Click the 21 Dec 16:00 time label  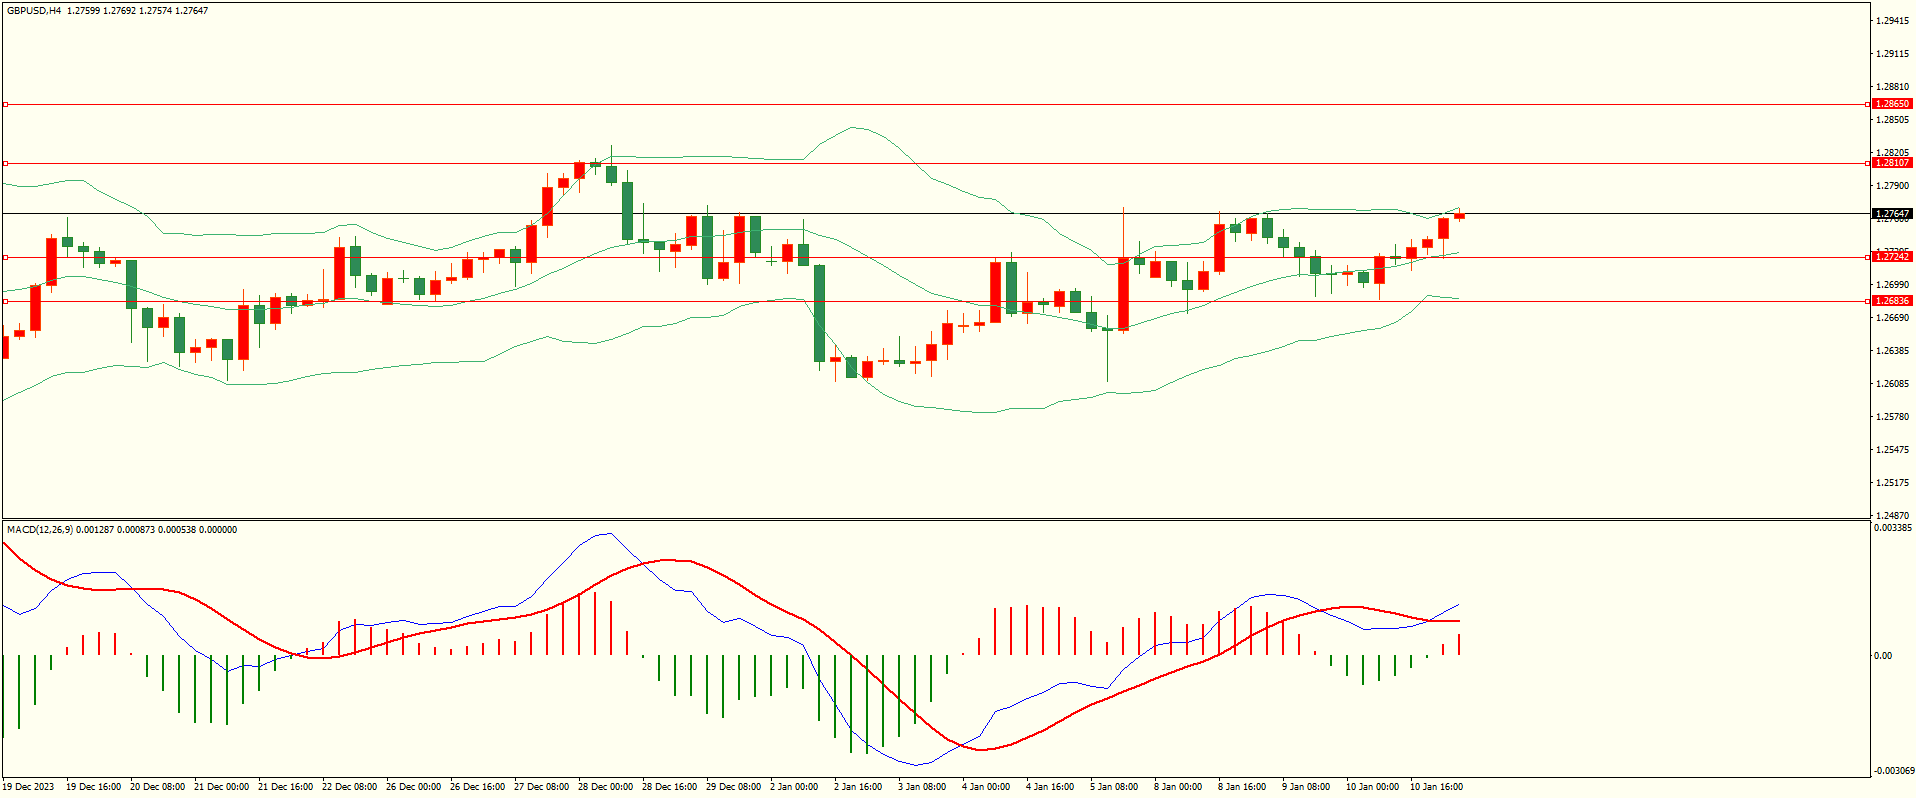click(x=286, y=787)
